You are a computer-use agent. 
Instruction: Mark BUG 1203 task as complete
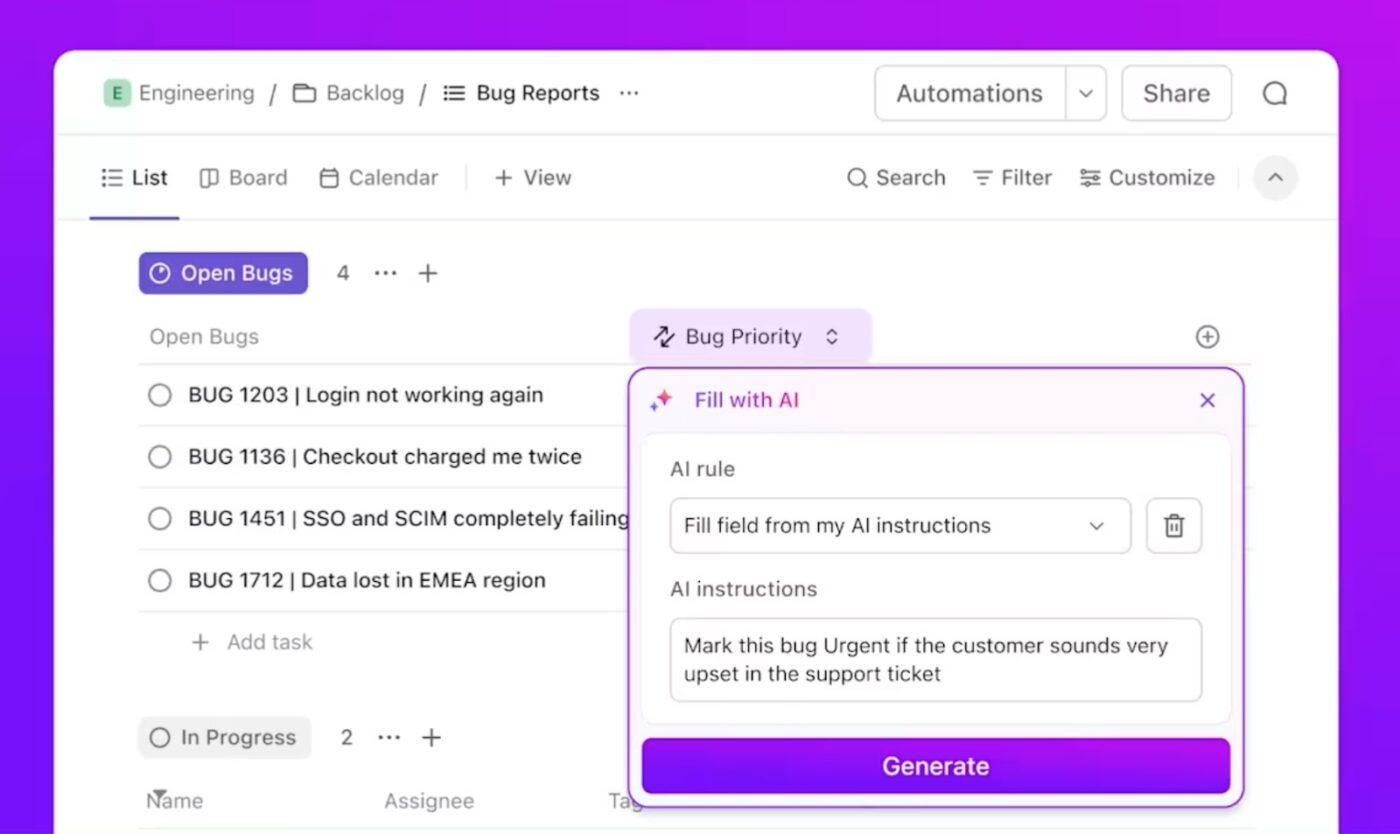tap(160, 395)
